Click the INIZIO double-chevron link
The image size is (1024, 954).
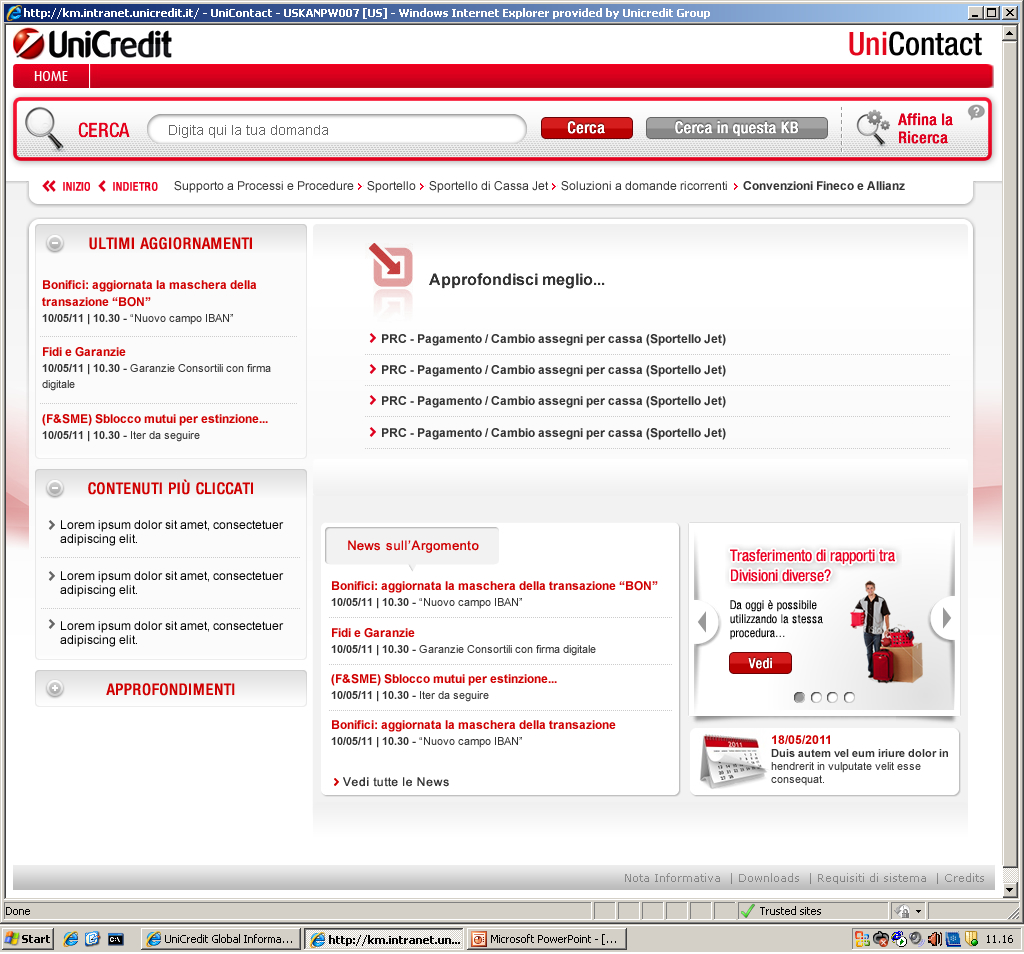(67, 186)
